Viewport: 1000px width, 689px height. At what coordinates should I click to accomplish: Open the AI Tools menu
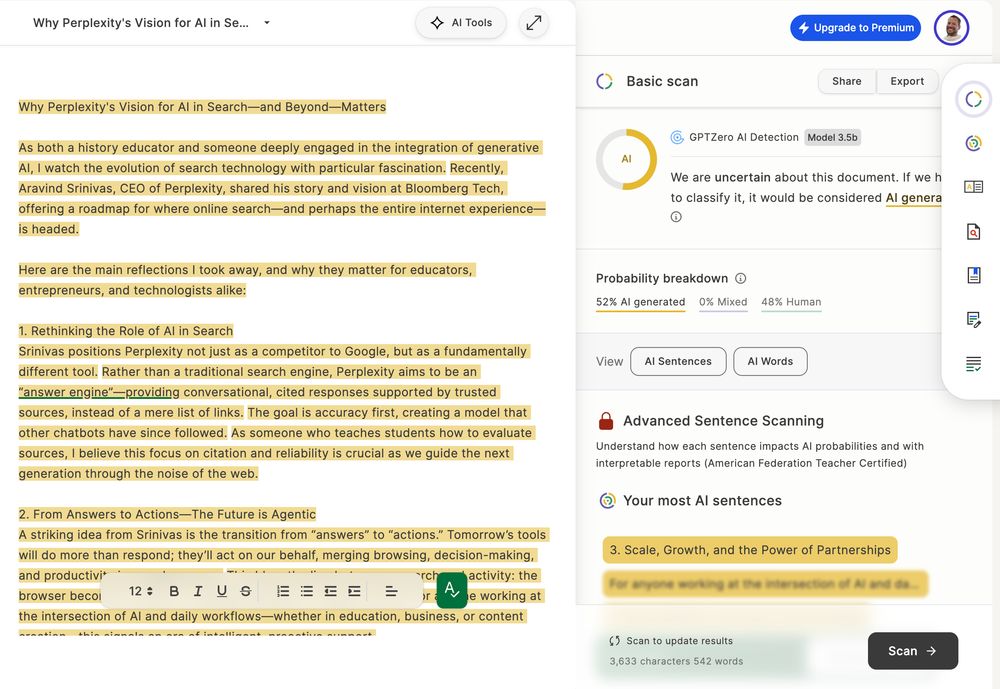coord(461,23)
